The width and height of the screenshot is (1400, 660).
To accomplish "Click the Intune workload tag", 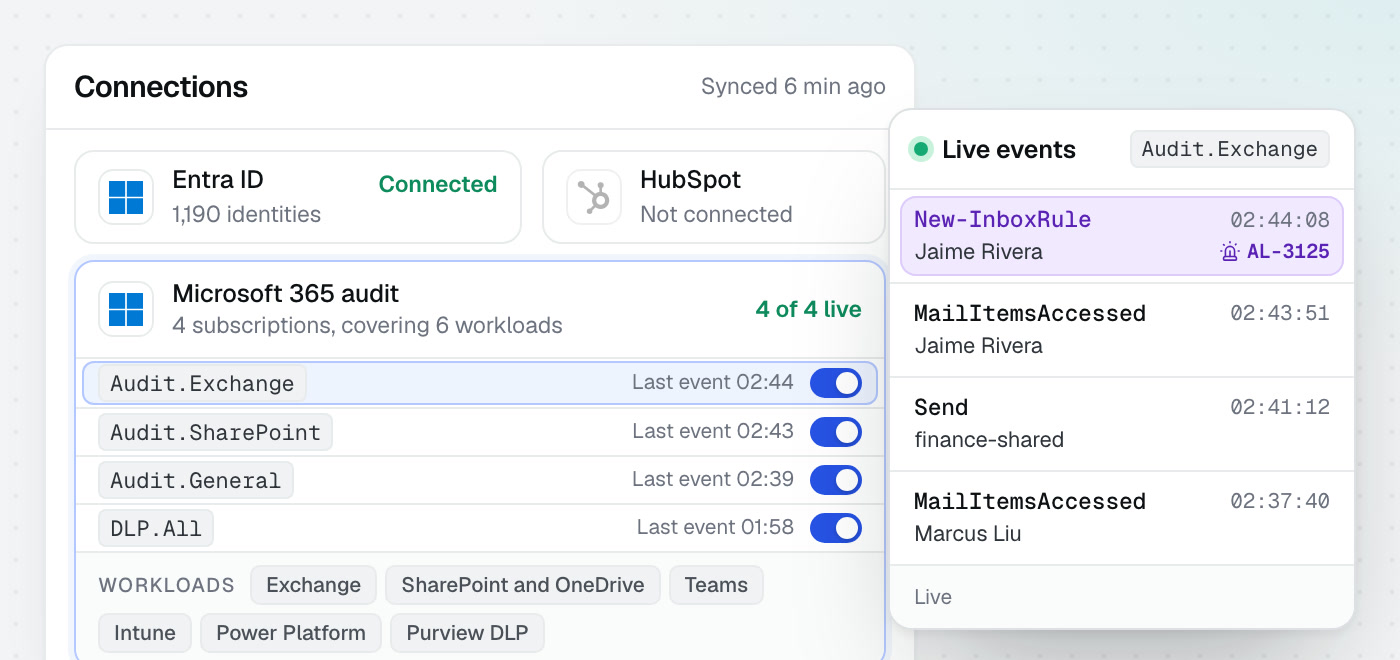I will pos(145,633).
